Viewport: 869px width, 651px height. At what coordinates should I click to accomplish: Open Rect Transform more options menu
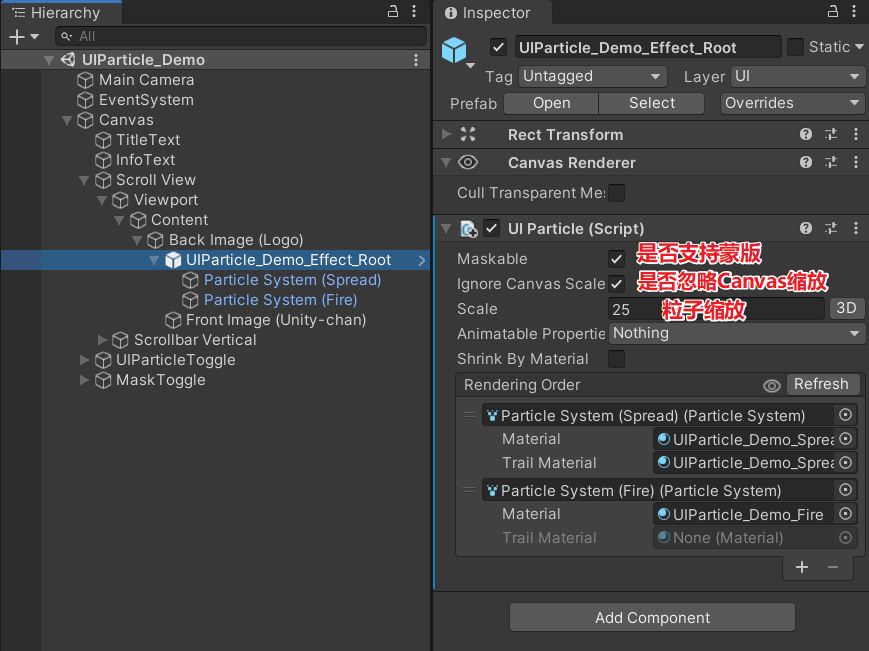pyautogui.click(x=856, y=134)
